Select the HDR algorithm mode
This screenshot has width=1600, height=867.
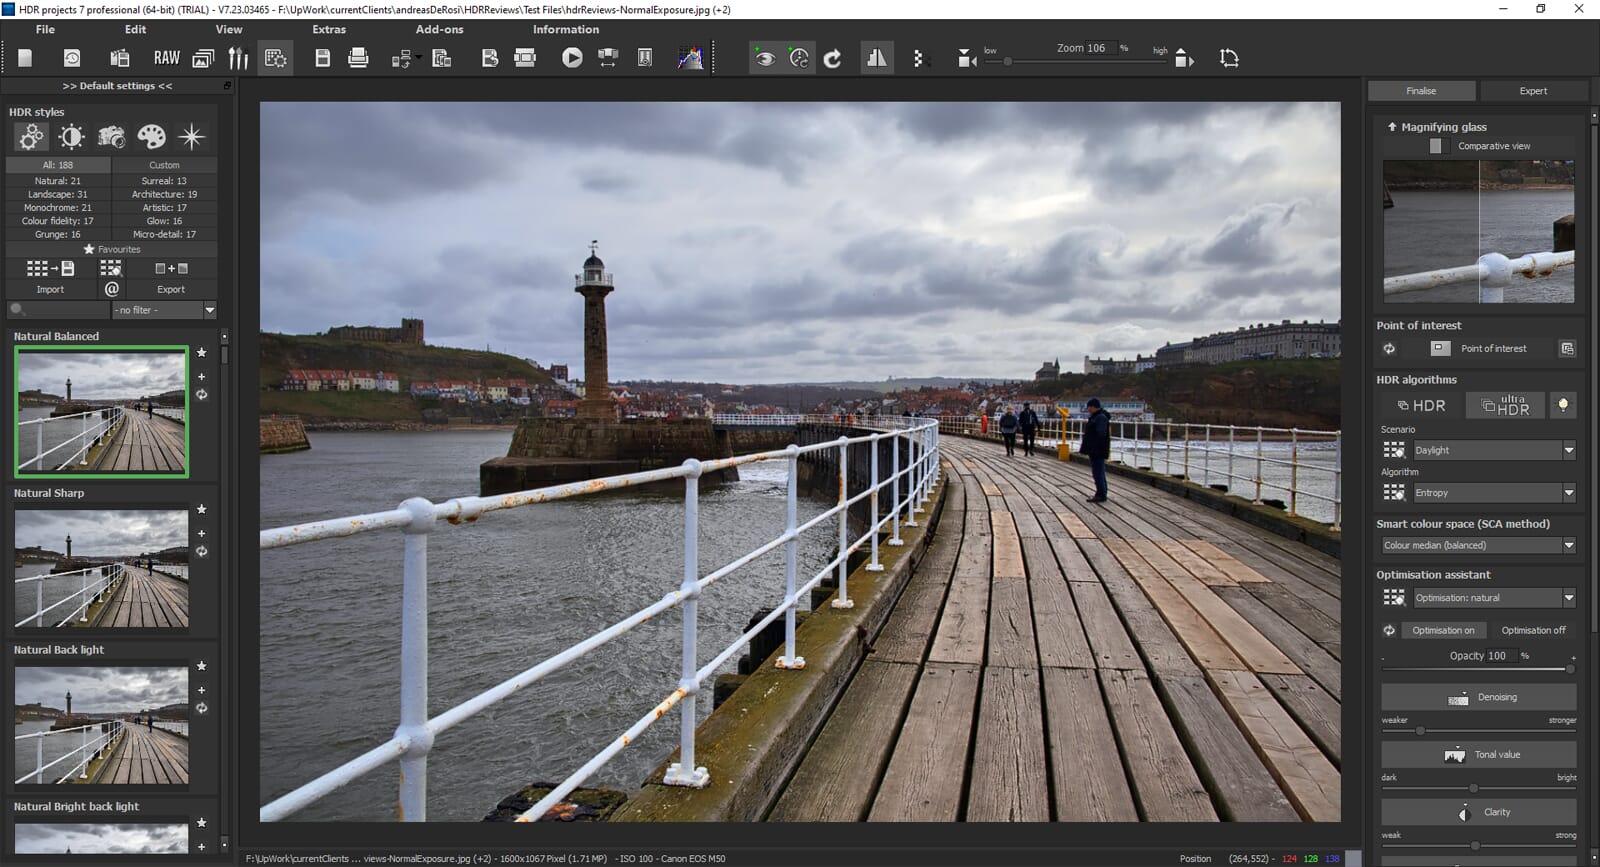tap(1421, 405)
